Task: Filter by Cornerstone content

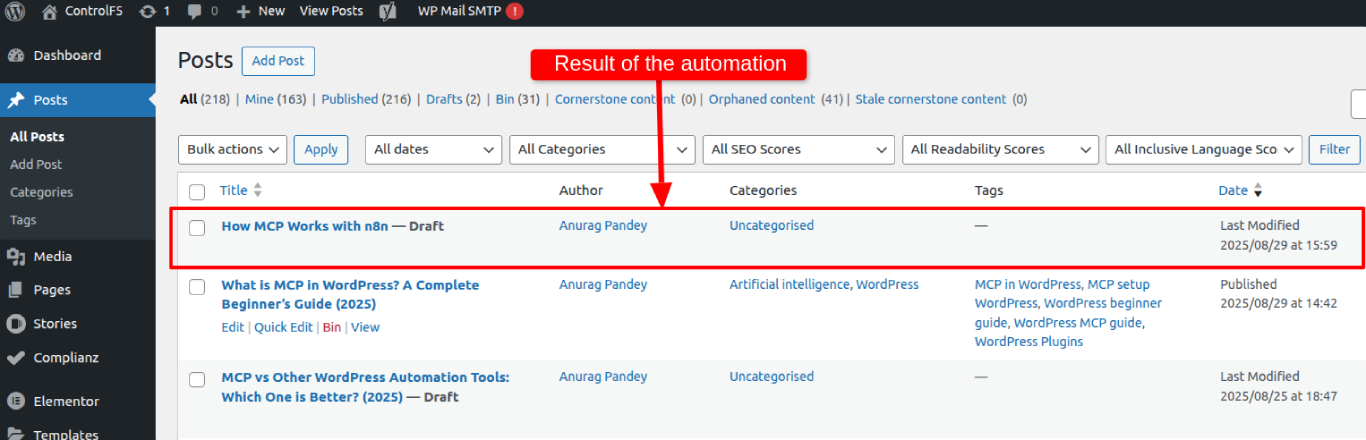Action: pos(615,99)
